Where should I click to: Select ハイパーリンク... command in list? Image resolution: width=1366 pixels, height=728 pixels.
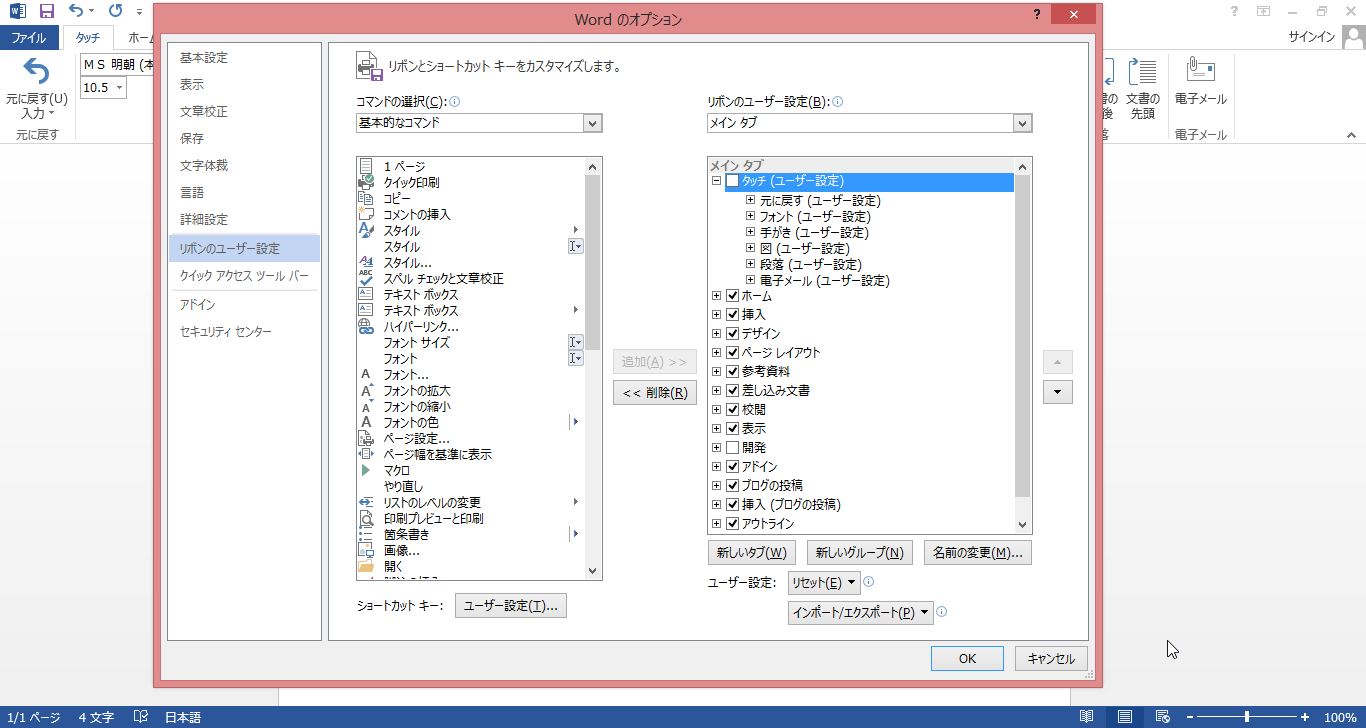click(x=421, y=326)
